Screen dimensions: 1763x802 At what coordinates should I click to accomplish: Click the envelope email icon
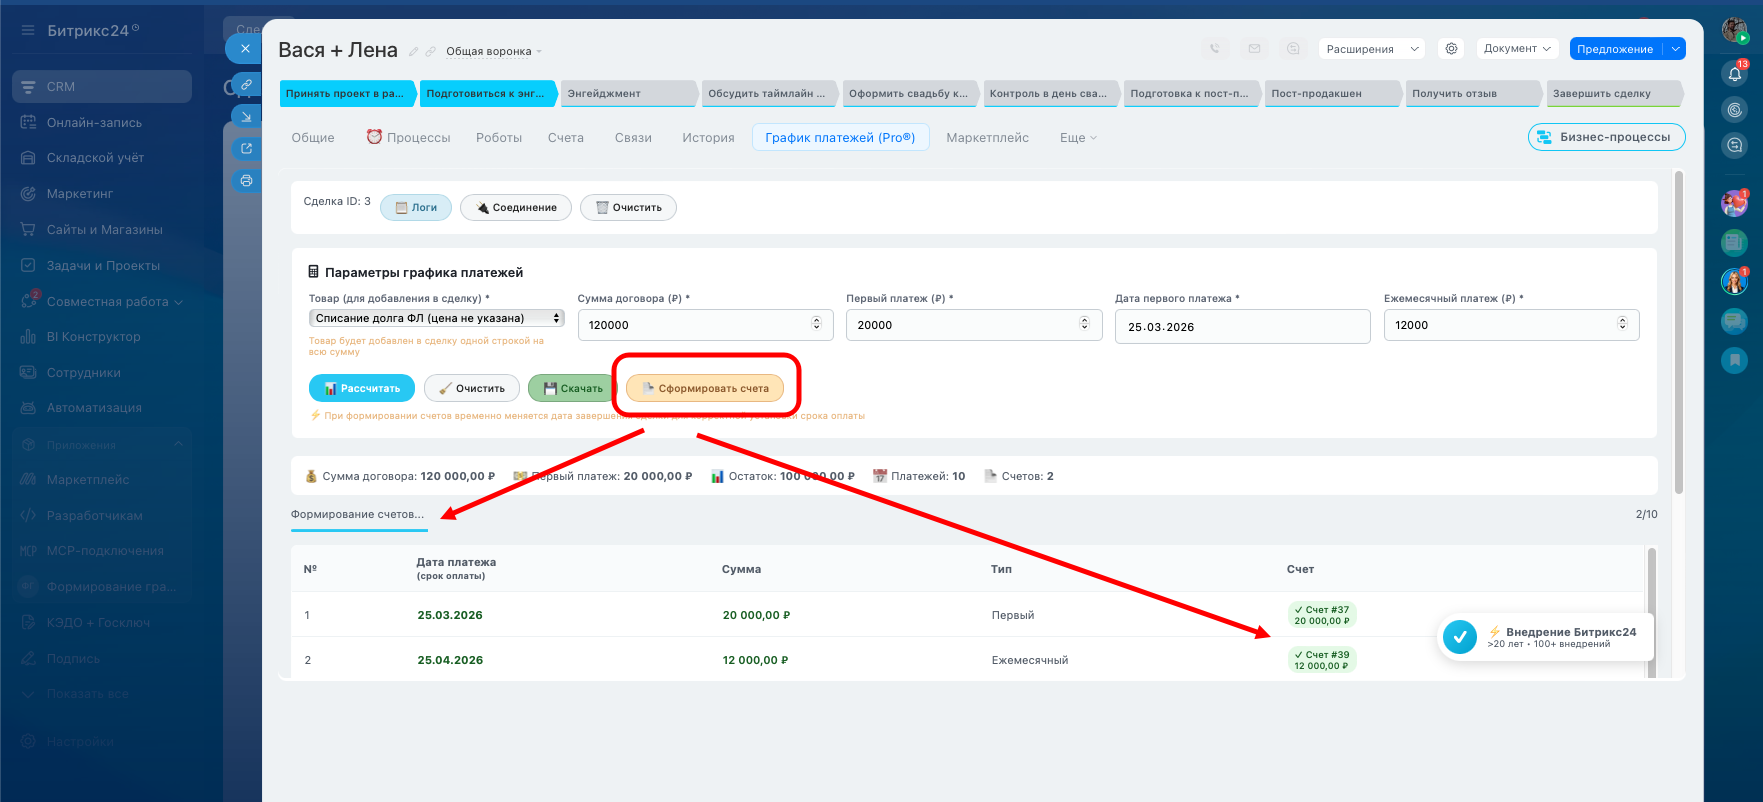click(x=1254, y=49)
